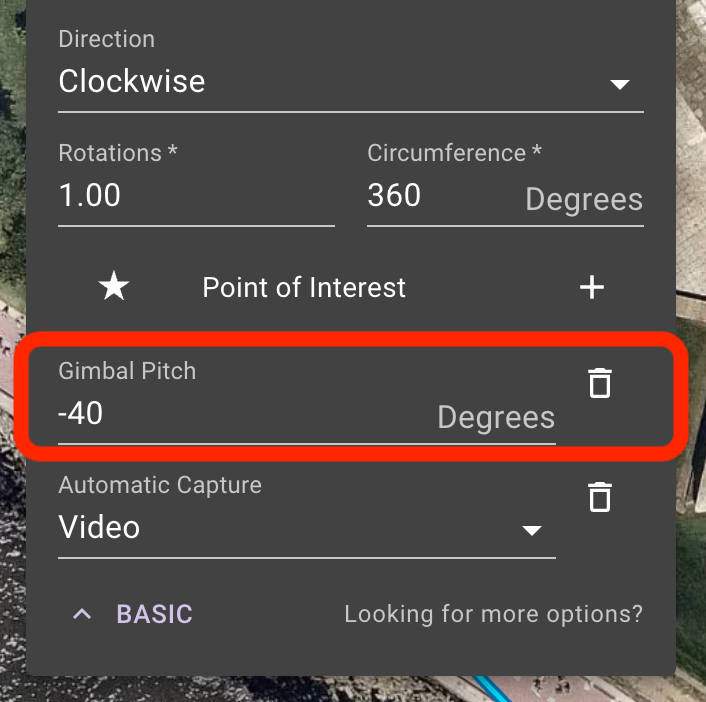Click the star icon beside Point of Interest

click(x=114, y=286)
